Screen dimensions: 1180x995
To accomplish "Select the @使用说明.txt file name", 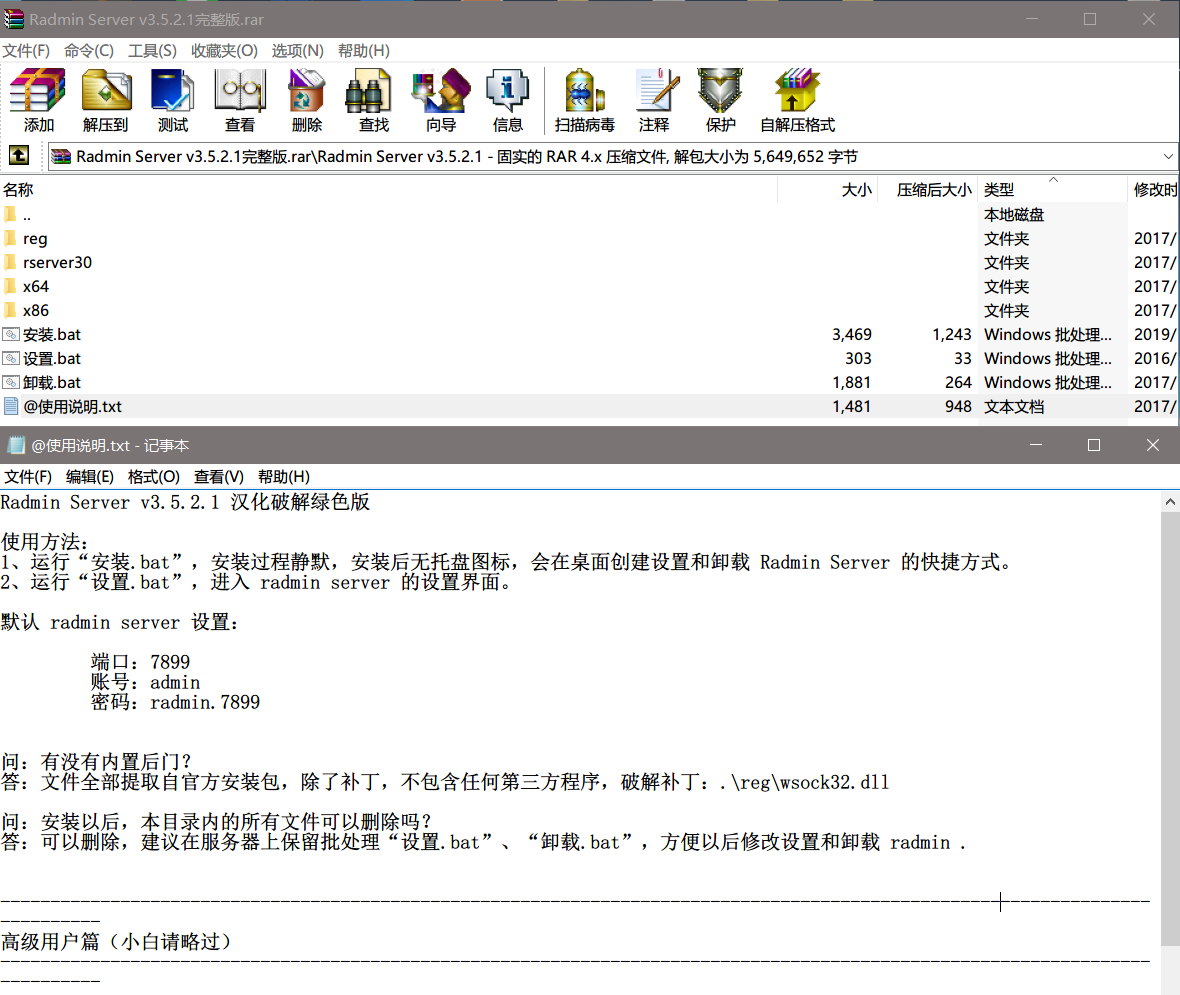I will pyautogui.click(x=72, y=406).
